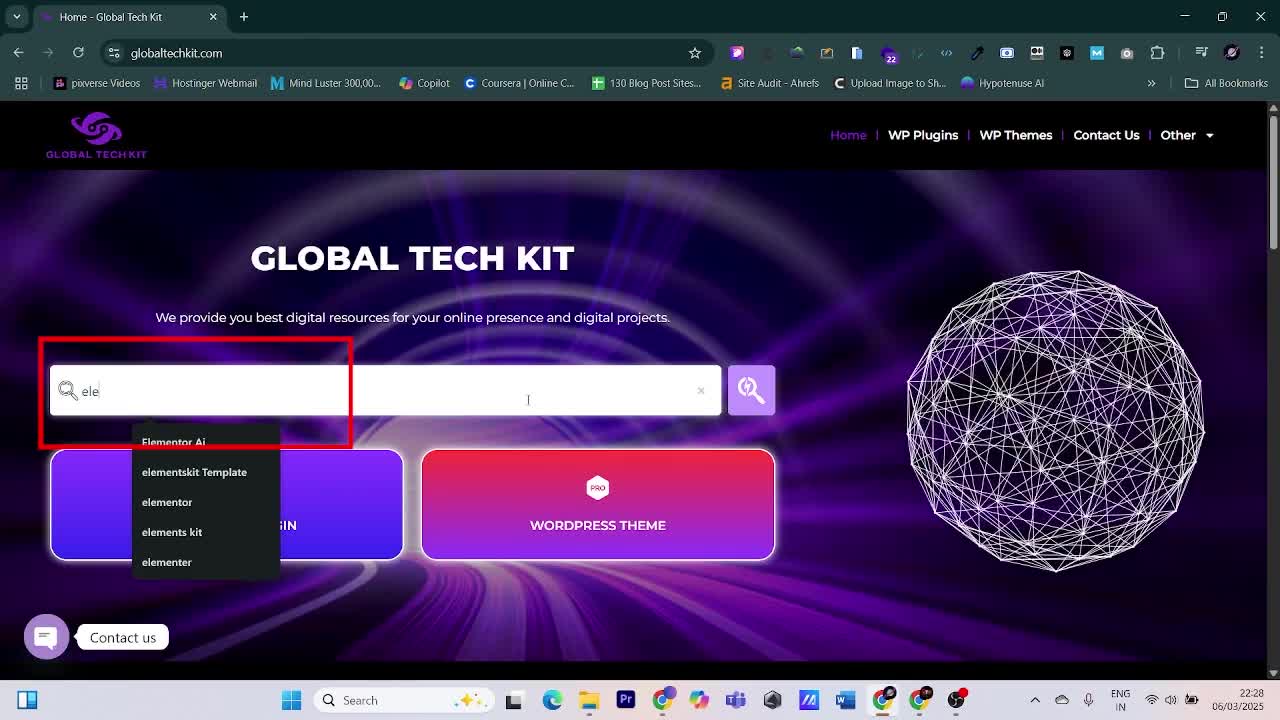Open the Hostinger Webmail bookmark
Image resolution: width=1280 pixels, height=720 pixels.
pos(205,83)
